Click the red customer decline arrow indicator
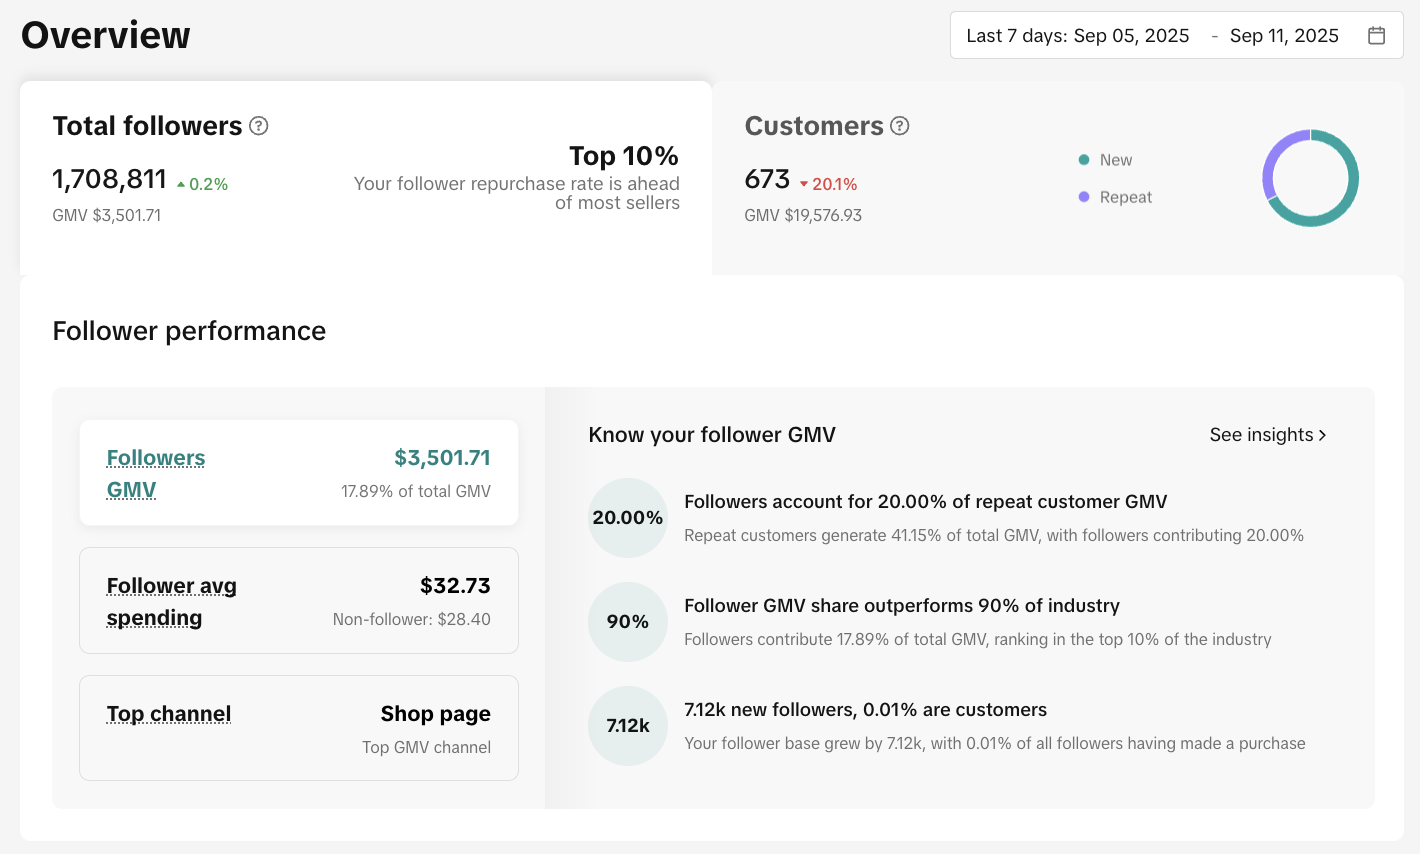1420x854 pixels. (x=803, y=185)
